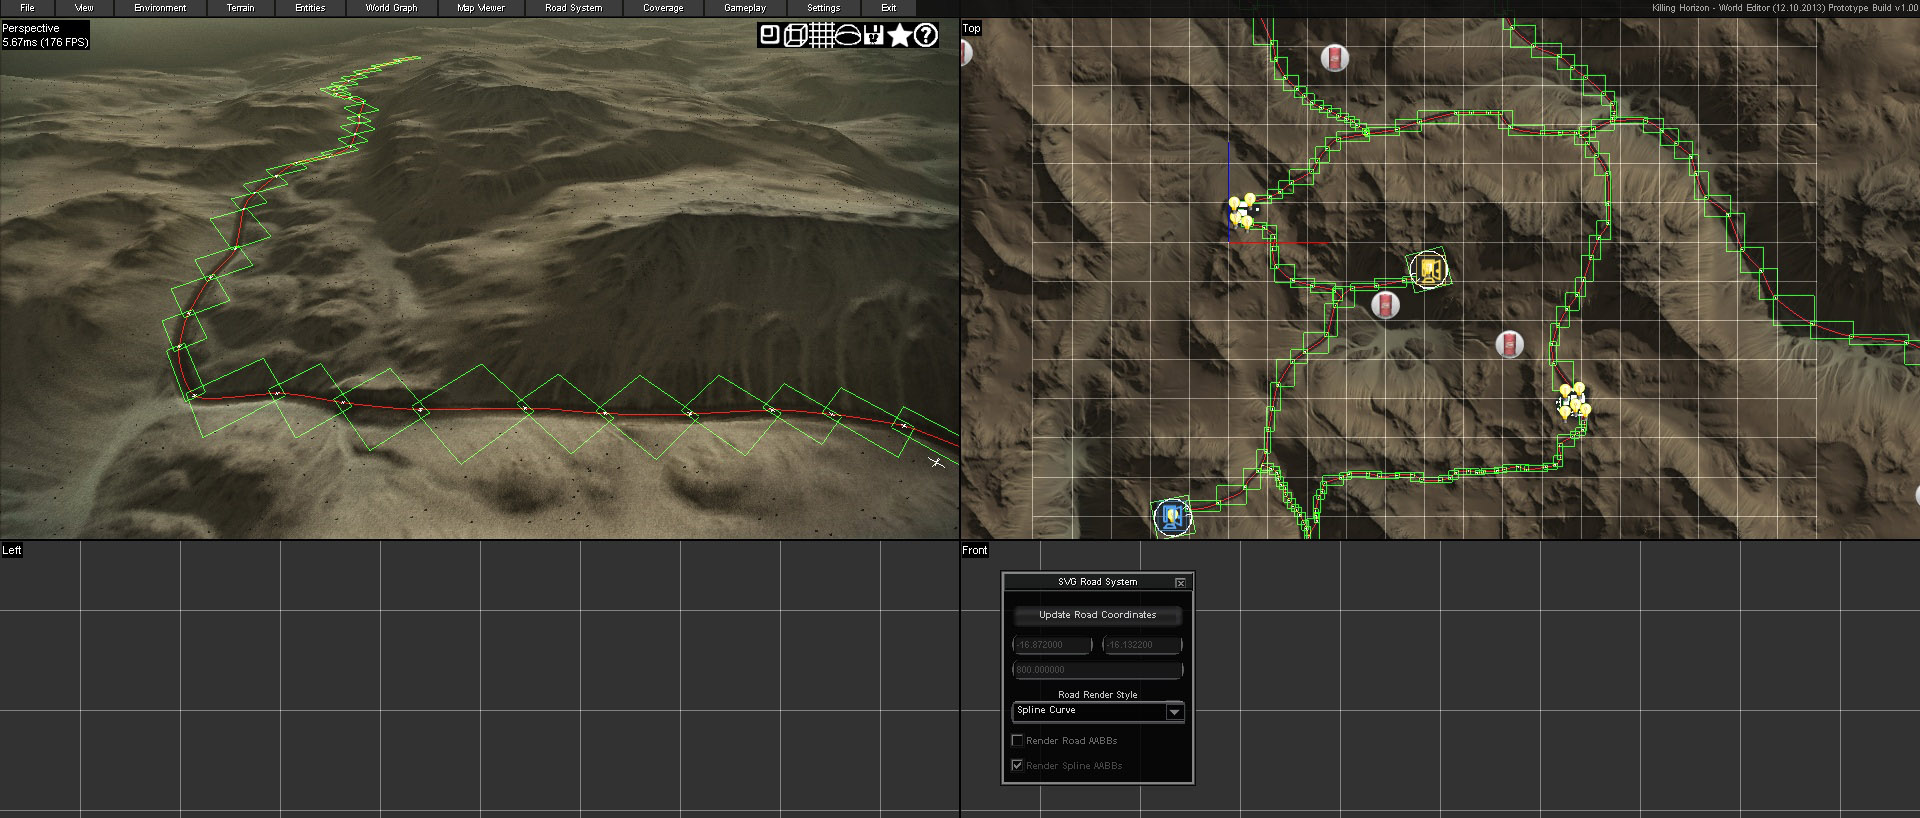
Task: Toggle the grid icon in the viewport toolbar
Action: pyautogui.click(x=821, y=36)
